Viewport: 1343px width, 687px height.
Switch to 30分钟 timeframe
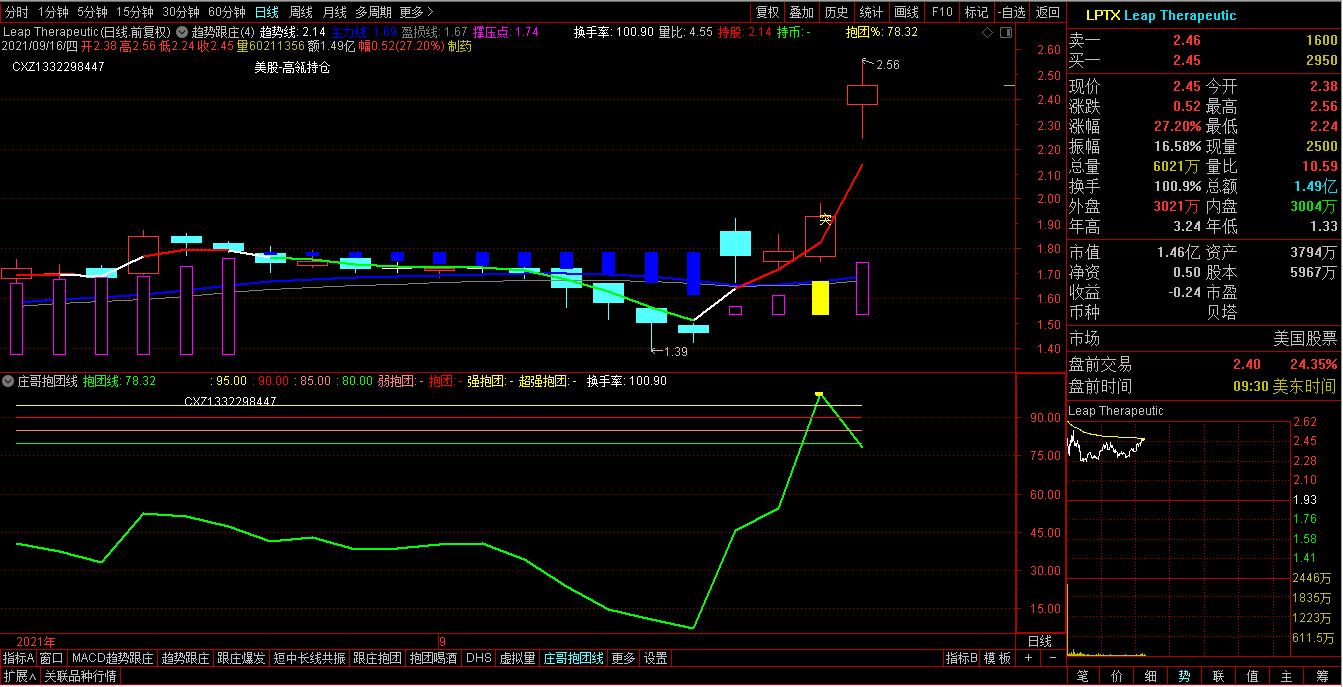(181, 12)
